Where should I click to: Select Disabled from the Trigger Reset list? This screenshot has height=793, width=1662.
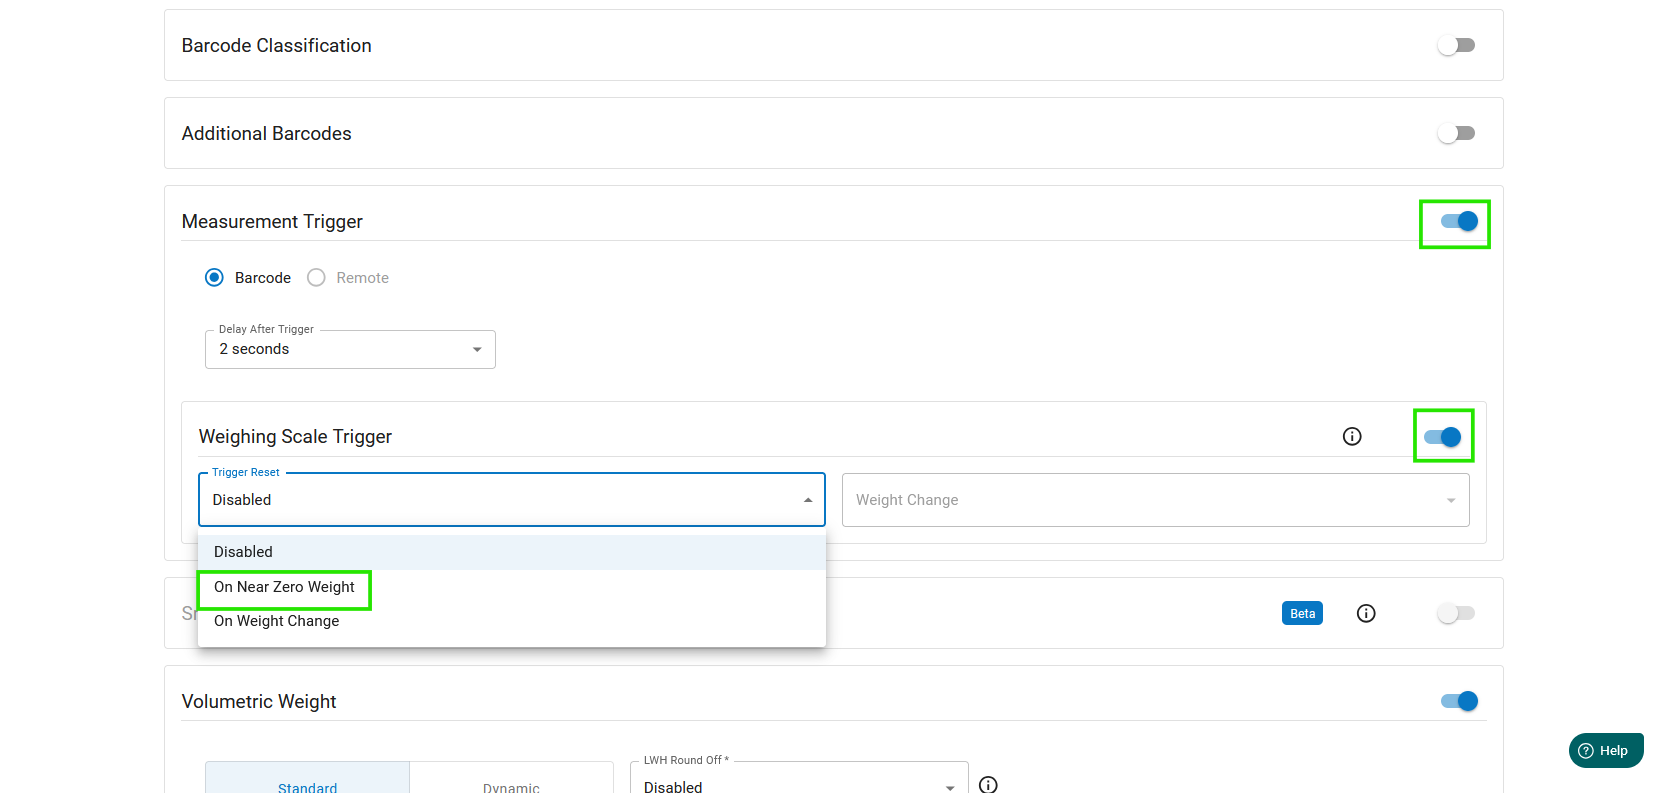[x=243, y=552]
